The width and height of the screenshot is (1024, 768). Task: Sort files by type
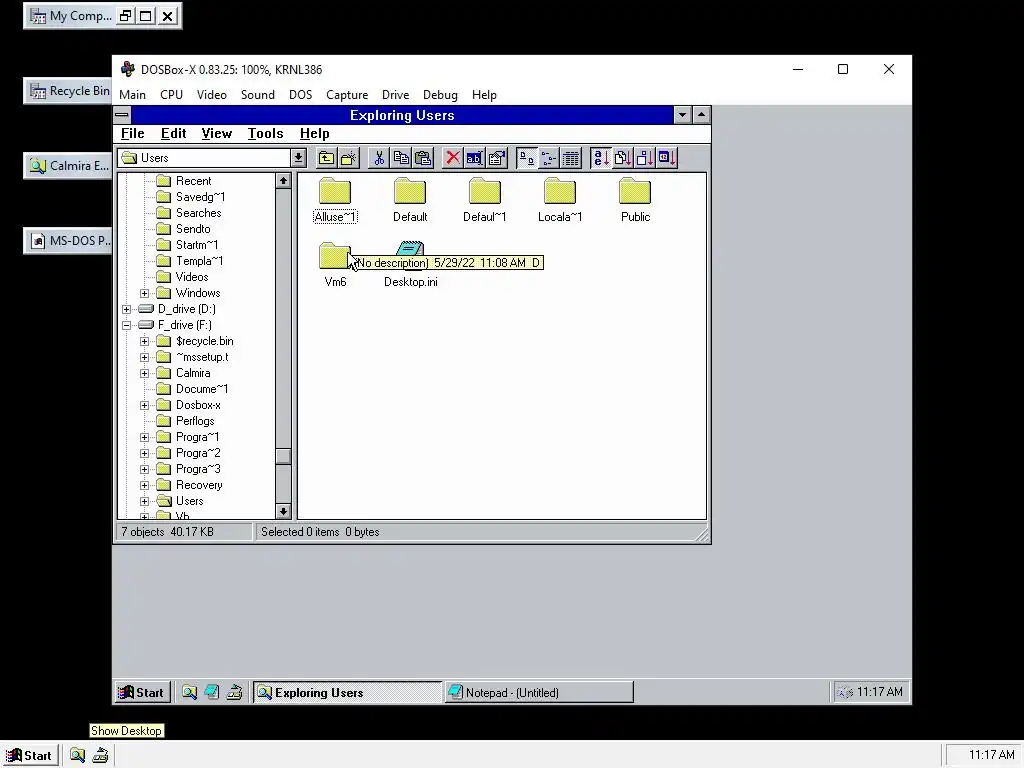coord(622,158)
